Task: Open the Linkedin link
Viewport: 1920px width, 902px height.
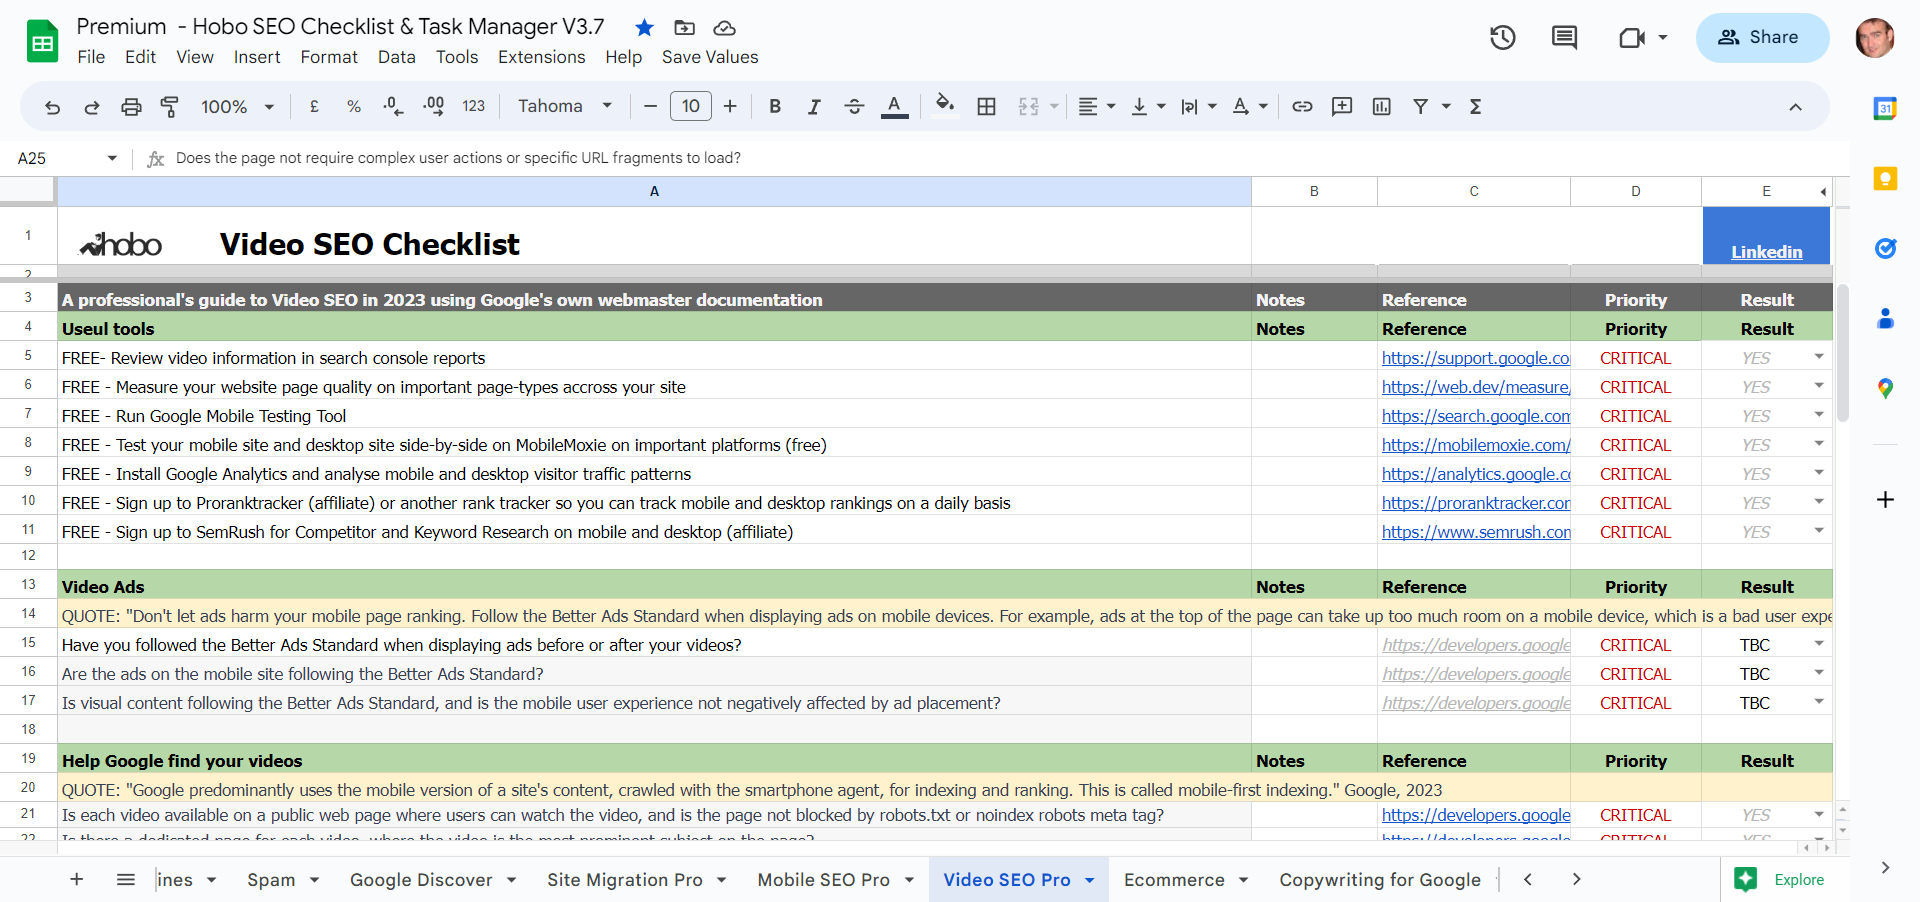Action: pos(1766,252)
